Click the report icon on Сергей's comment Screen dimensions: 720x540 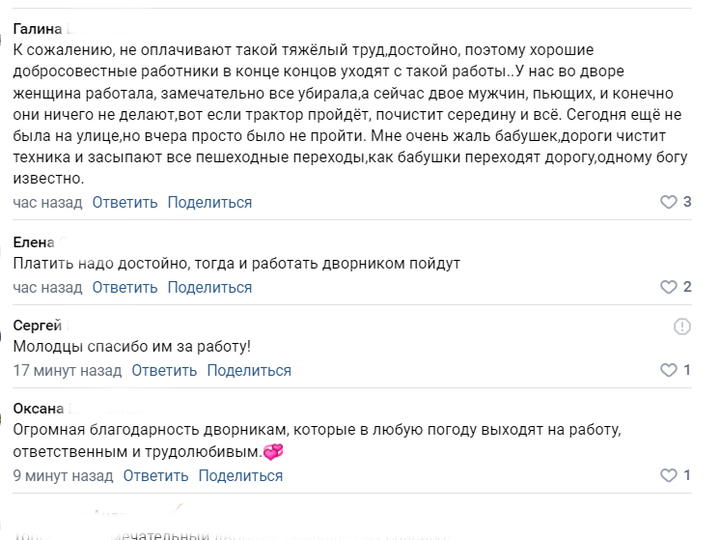(682, 326)
